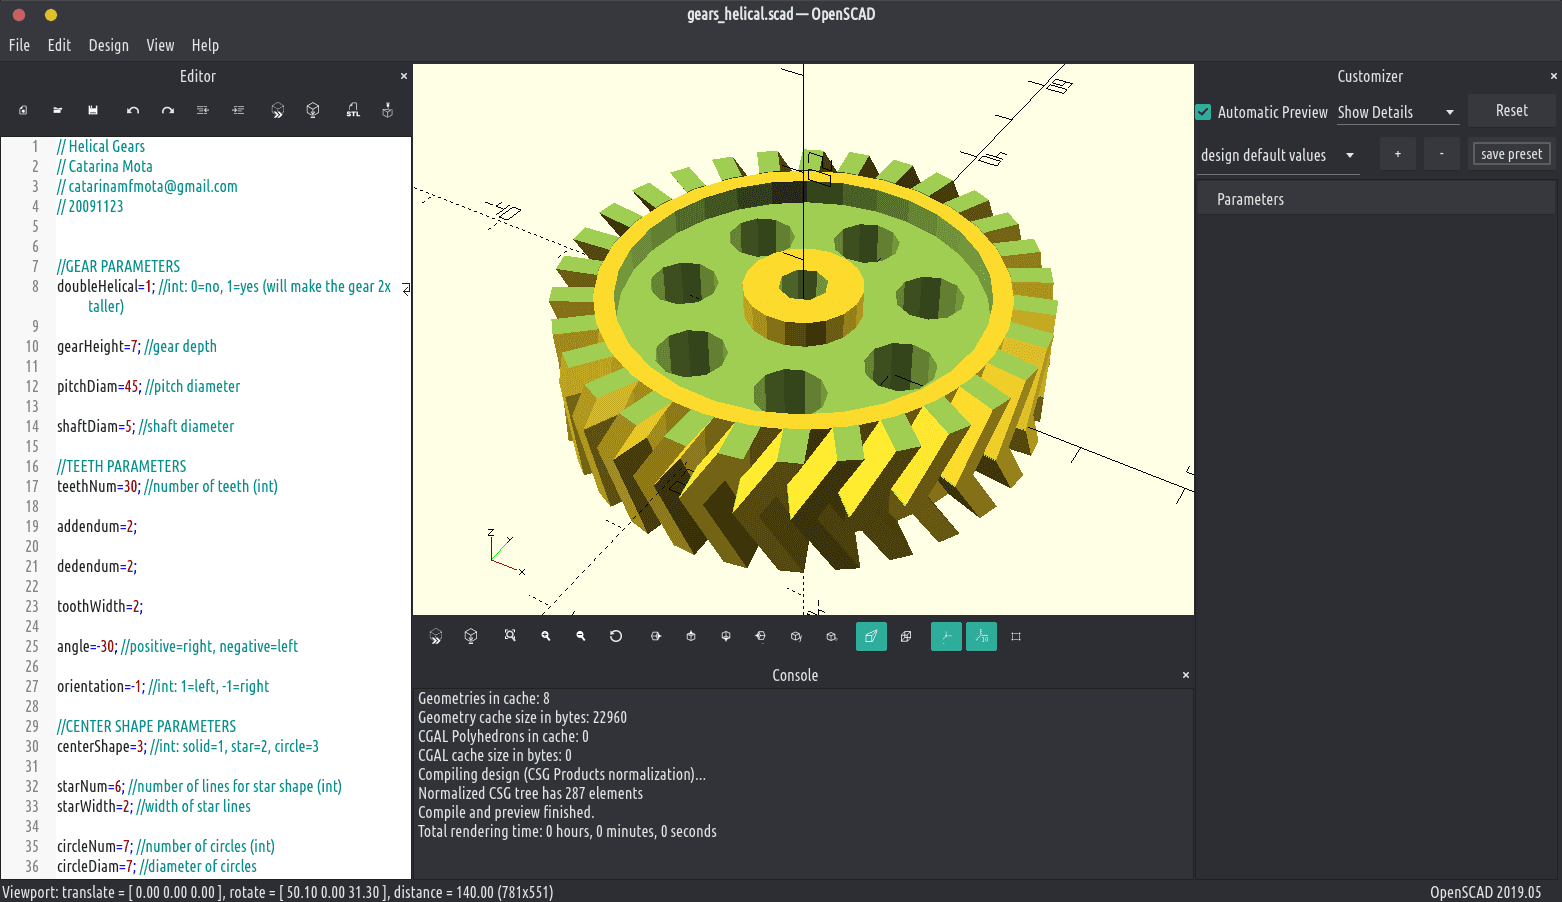Screen dimensions: 1562x902
Task: Render the model with CGAL
Action: (x=312, y=110)
